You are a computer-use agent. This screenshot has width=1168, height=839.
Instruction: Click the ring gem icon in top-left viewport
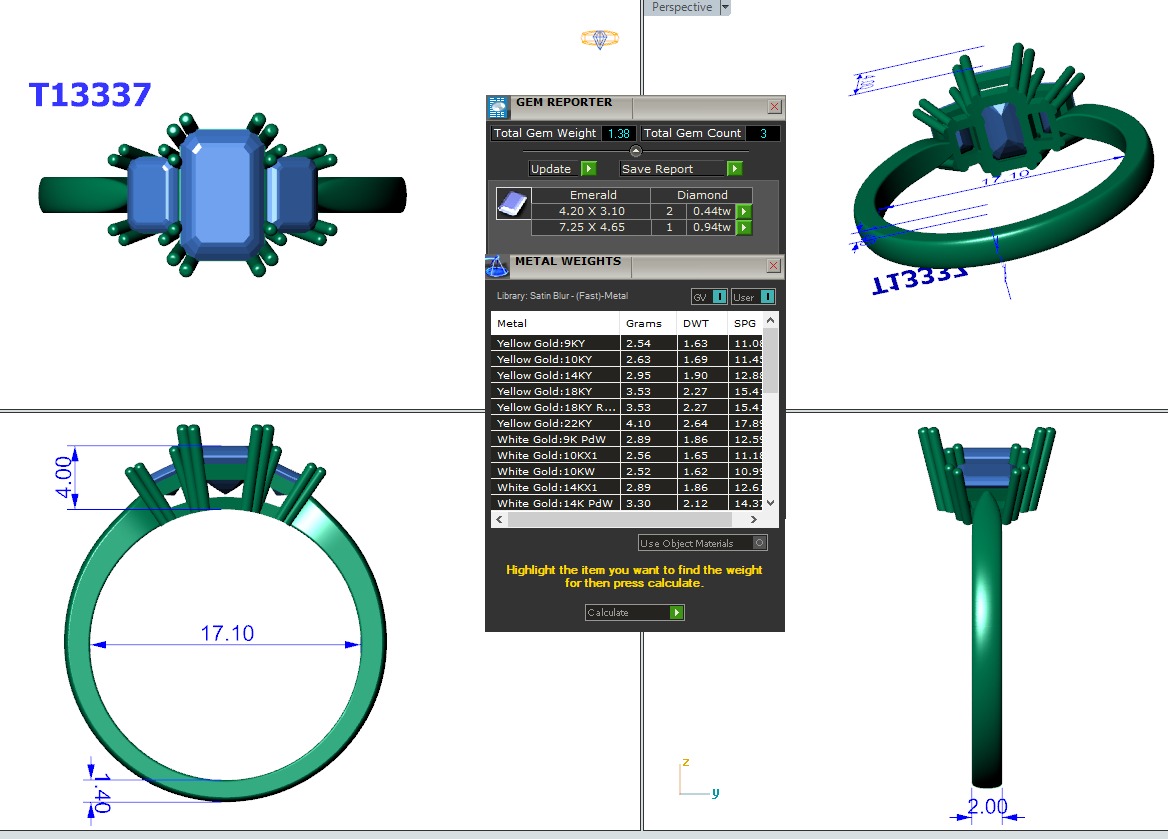click(599, 39)
